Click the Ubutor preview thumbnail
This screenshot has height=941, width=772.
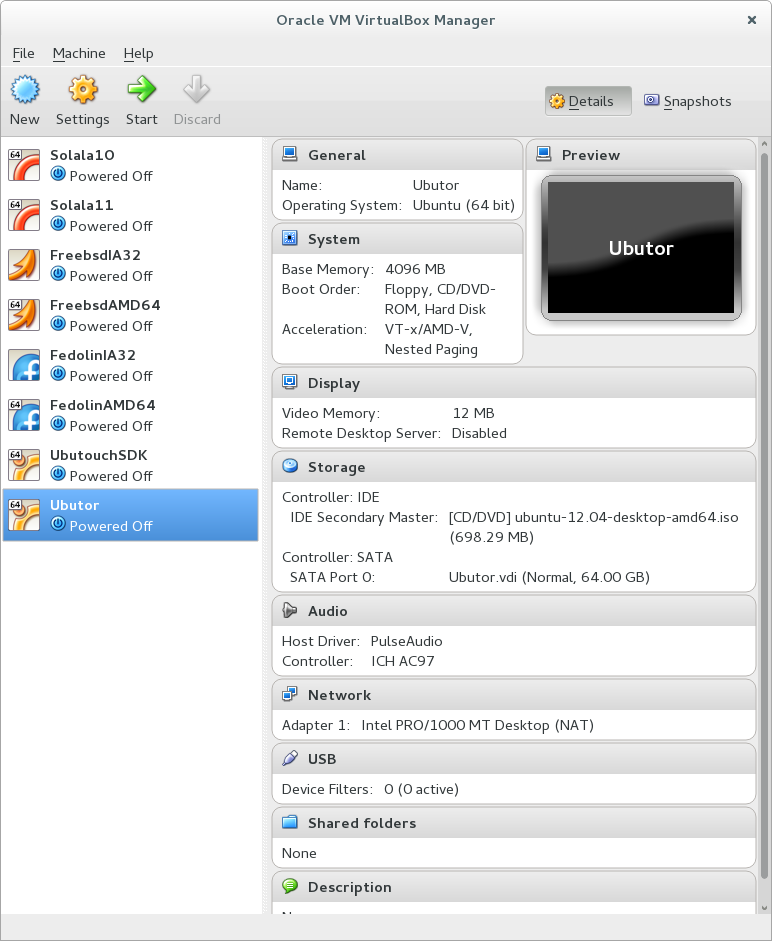point(641,247)
